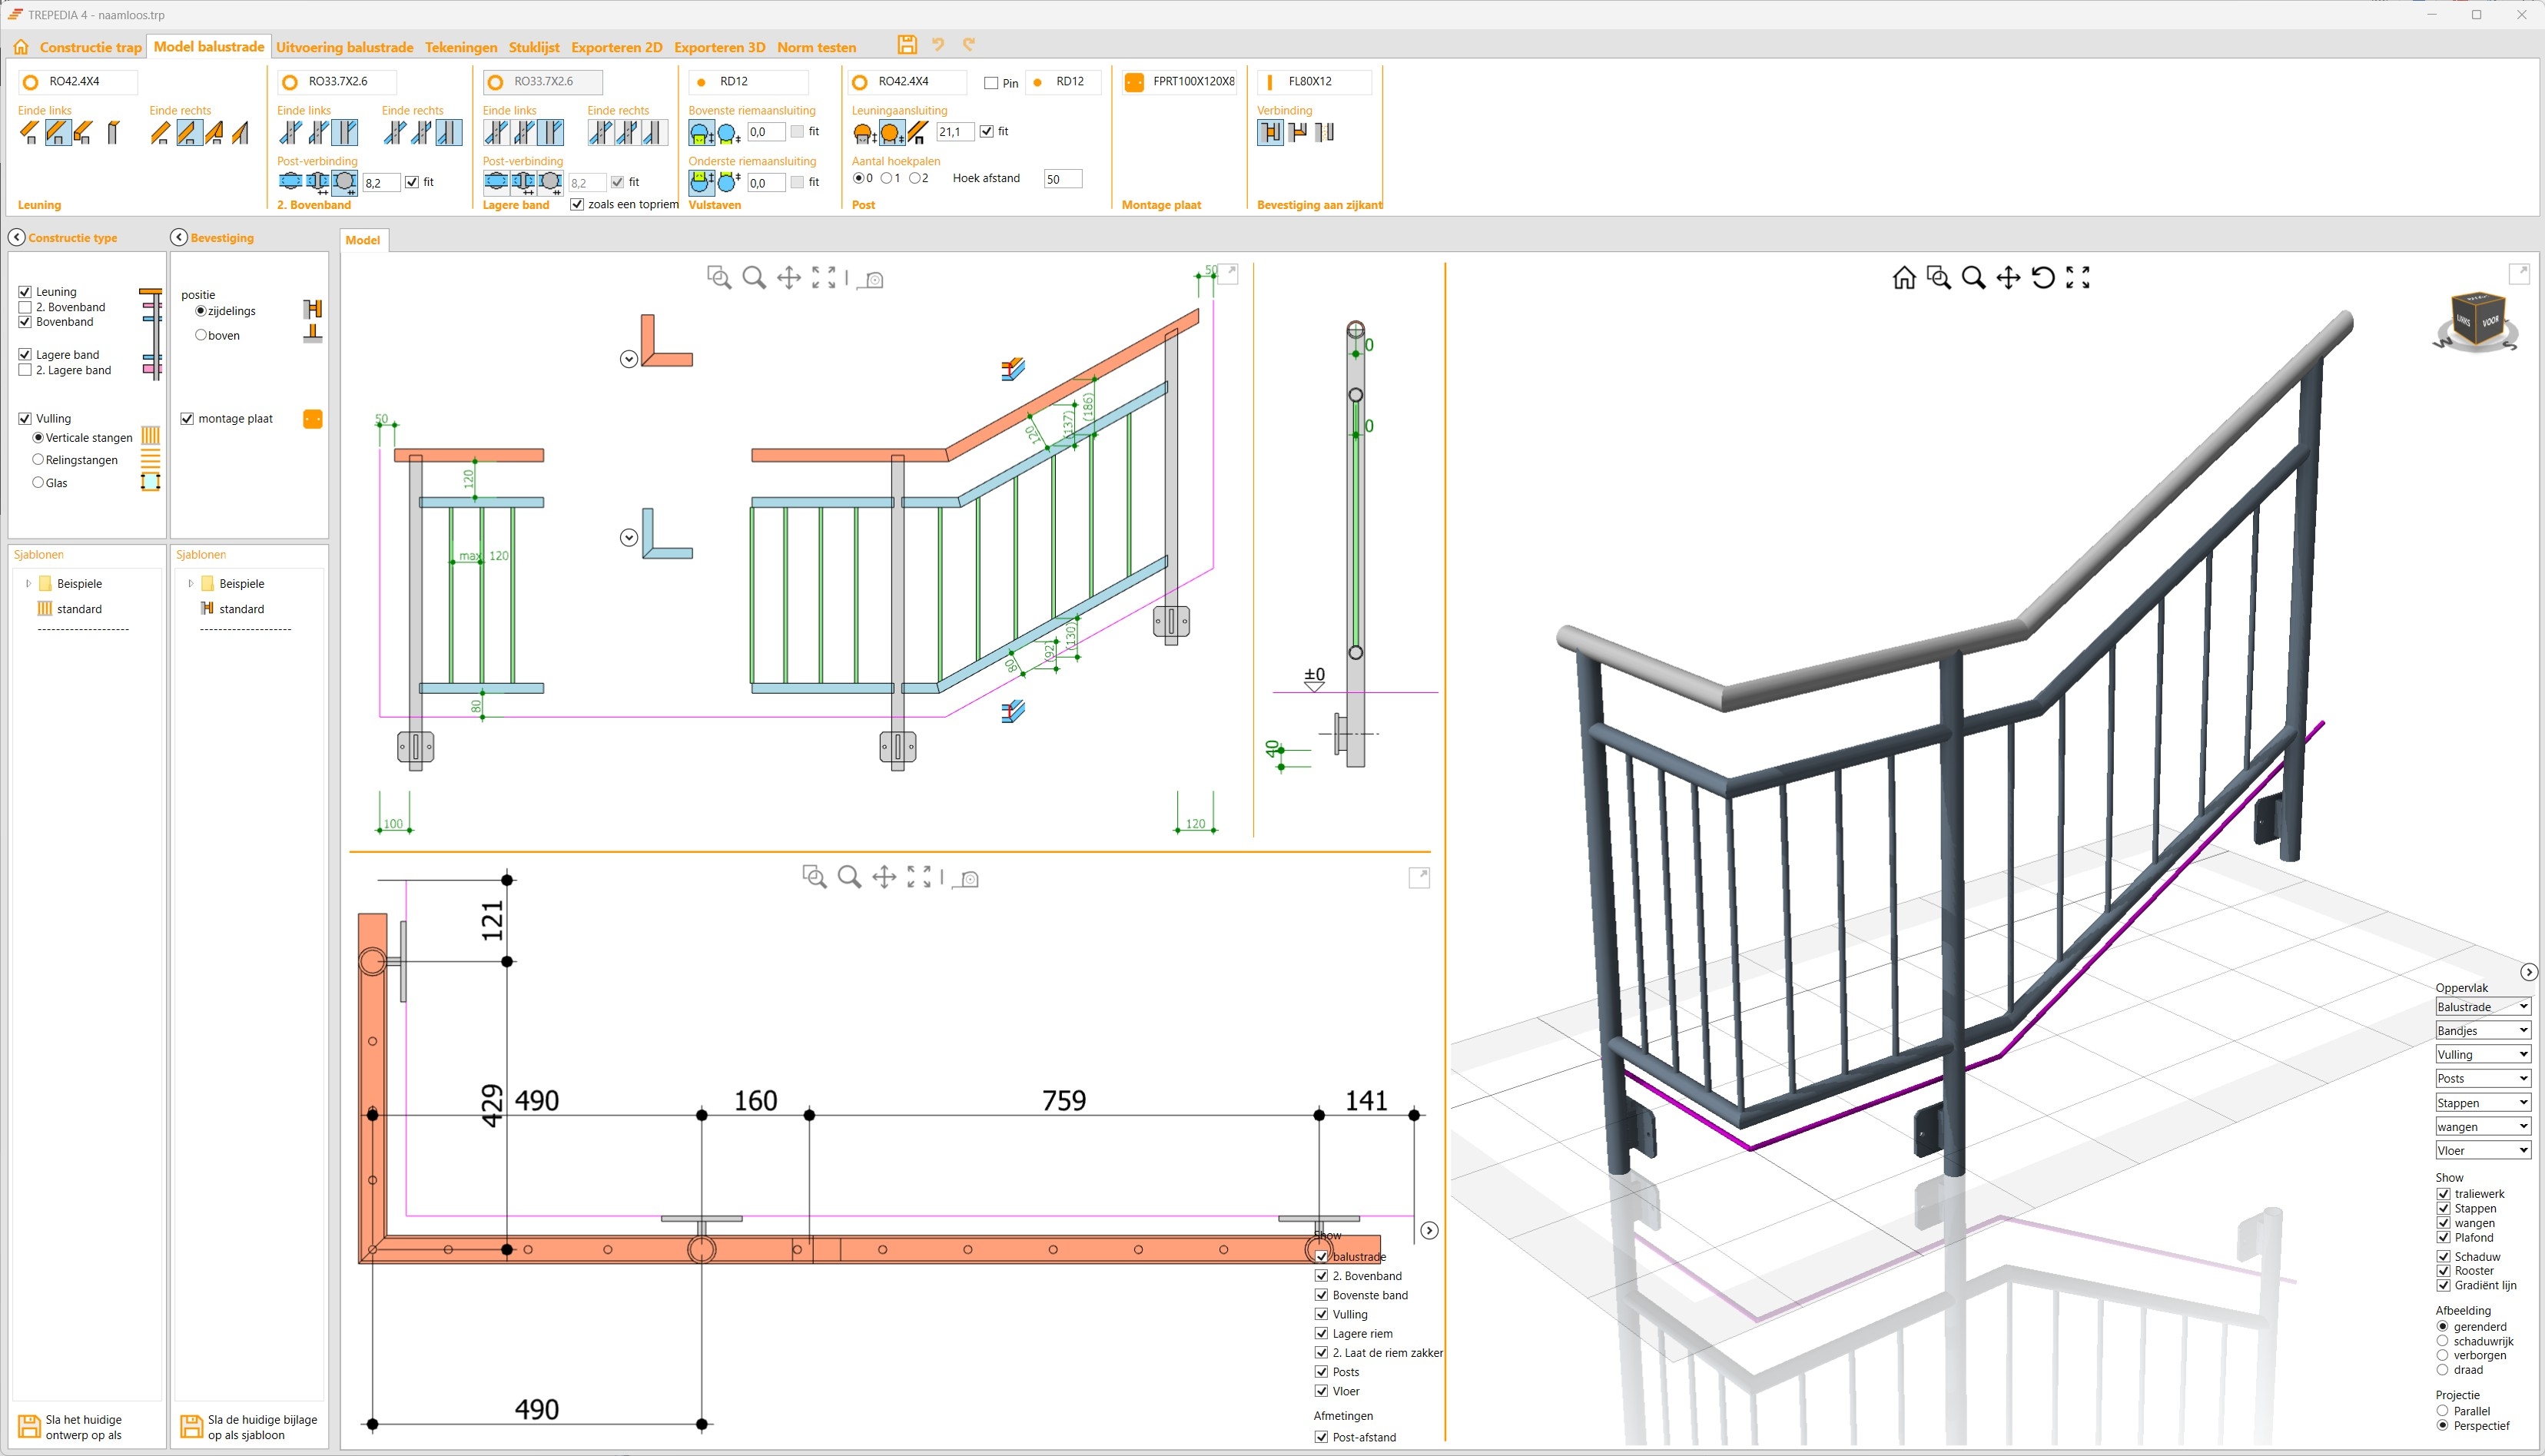Click the camera snapshot icon in plan view

[968, 878]
